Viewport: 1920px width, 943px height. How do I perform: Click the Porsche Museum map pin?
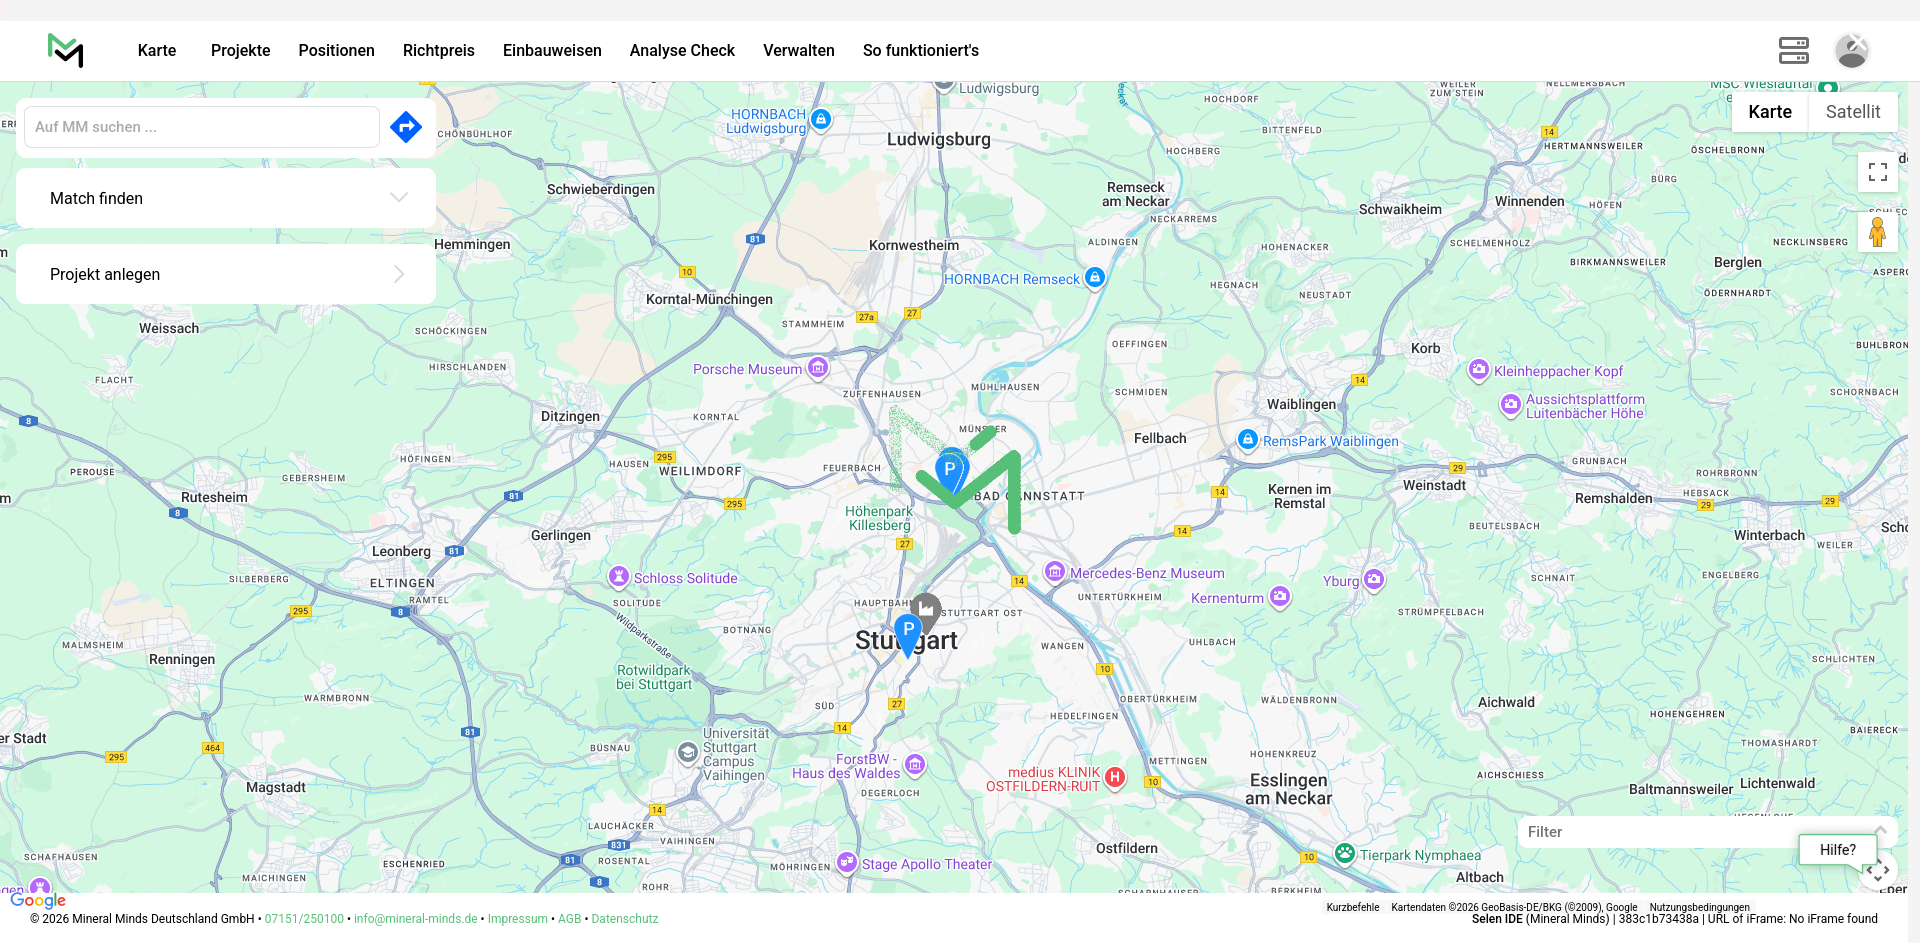(x=818, y=369)
